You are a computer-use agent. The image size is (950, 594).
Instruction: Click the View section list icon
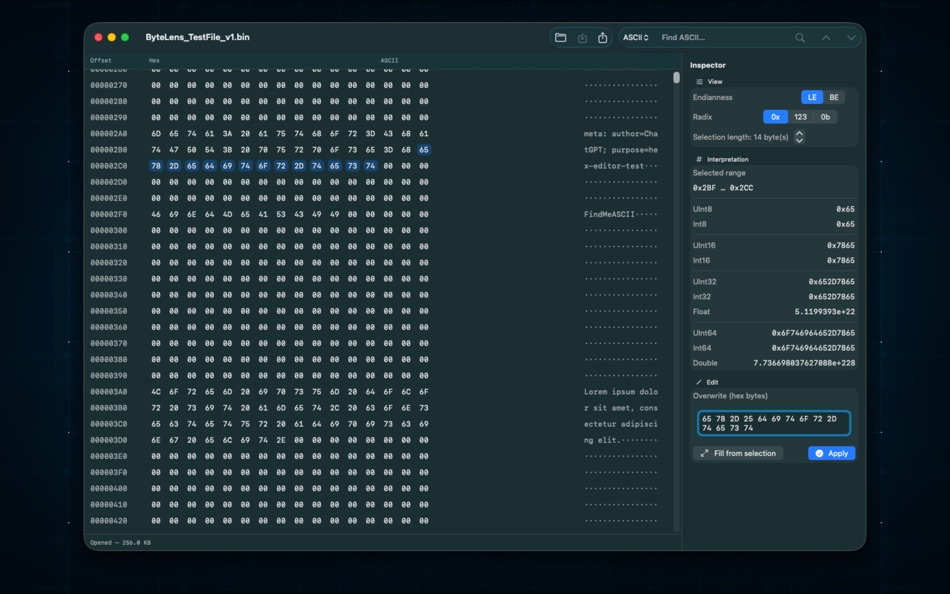[700, 81]
